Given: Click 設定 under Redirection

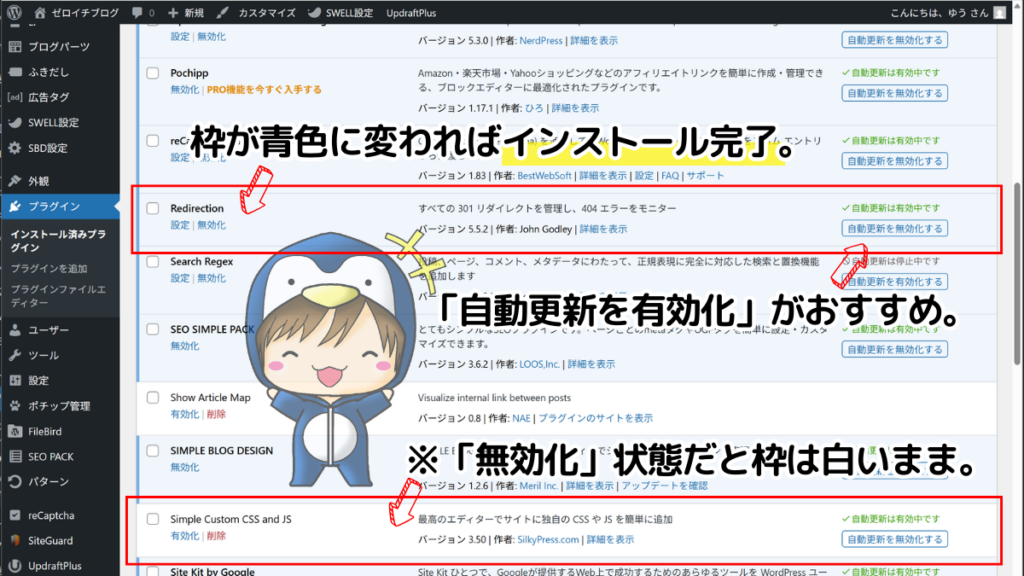Looking at the screenshot, I should click(180, 225).
